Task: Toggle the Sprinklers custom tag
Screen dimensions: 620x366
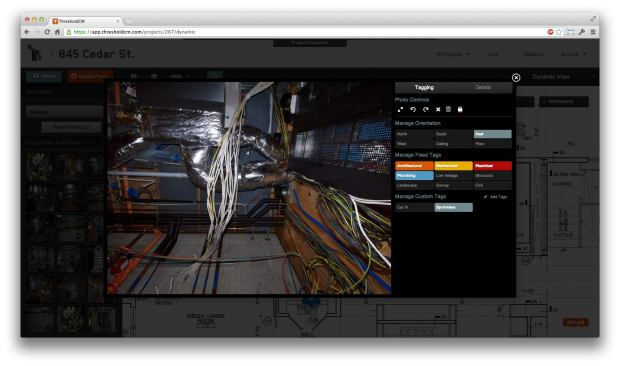Action: tap(453, 207)
